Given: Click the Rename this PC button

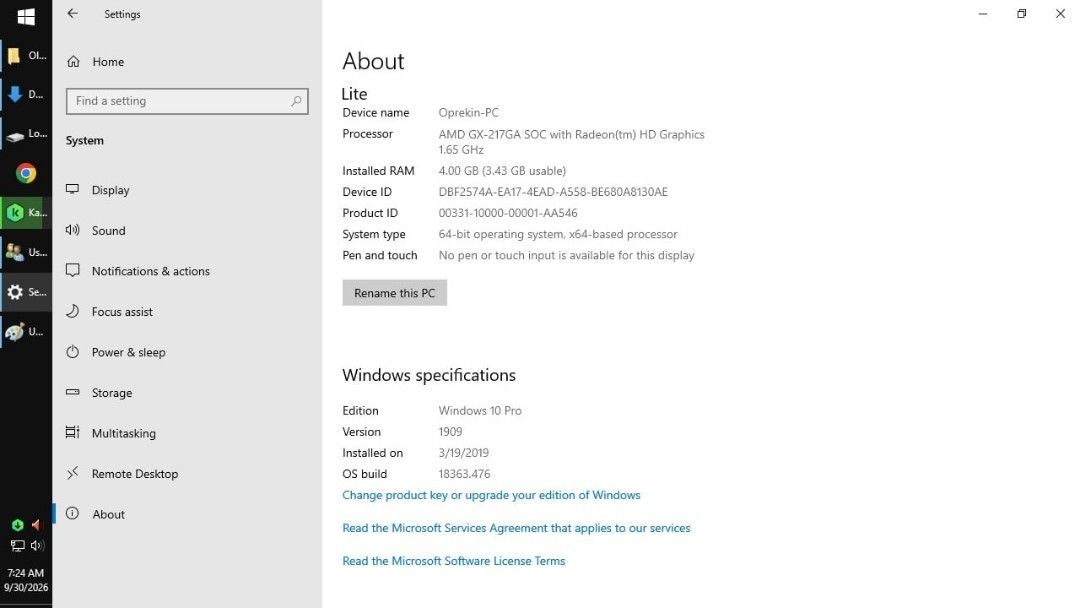Looking at the screenshot, I should coord(395,293).
